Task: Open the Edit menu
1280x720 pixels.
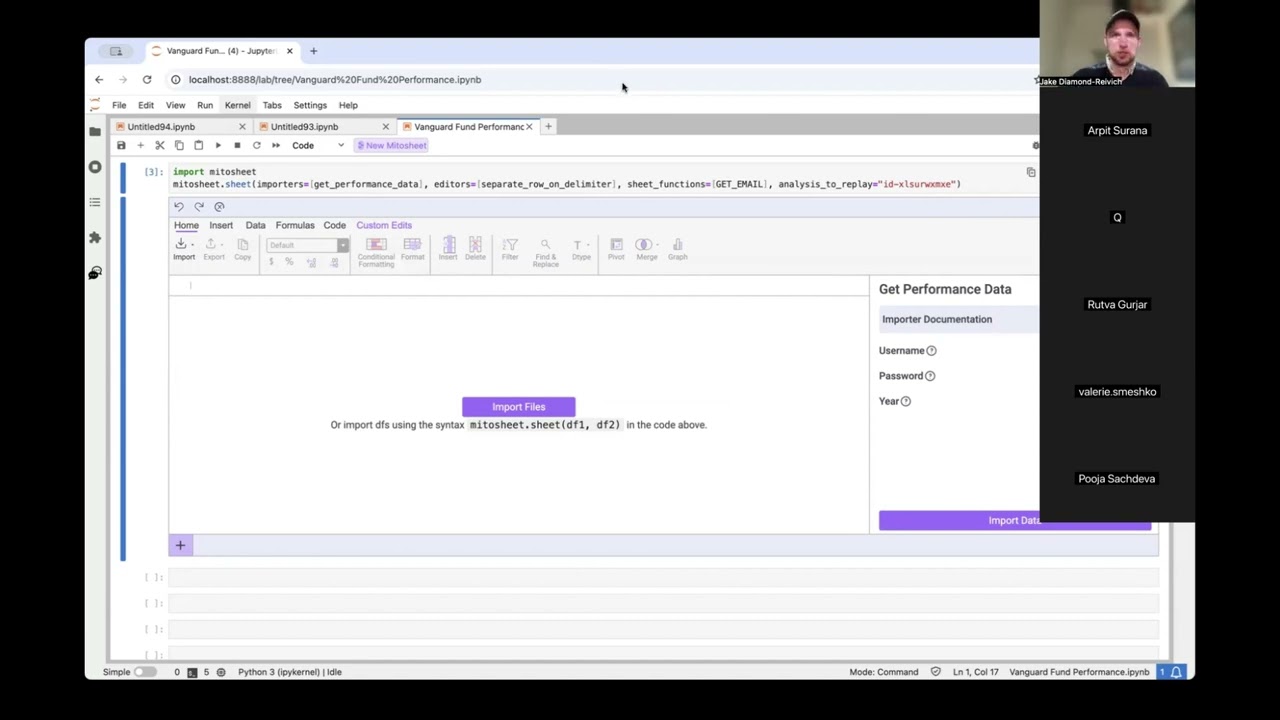Action: pos(146,105)
